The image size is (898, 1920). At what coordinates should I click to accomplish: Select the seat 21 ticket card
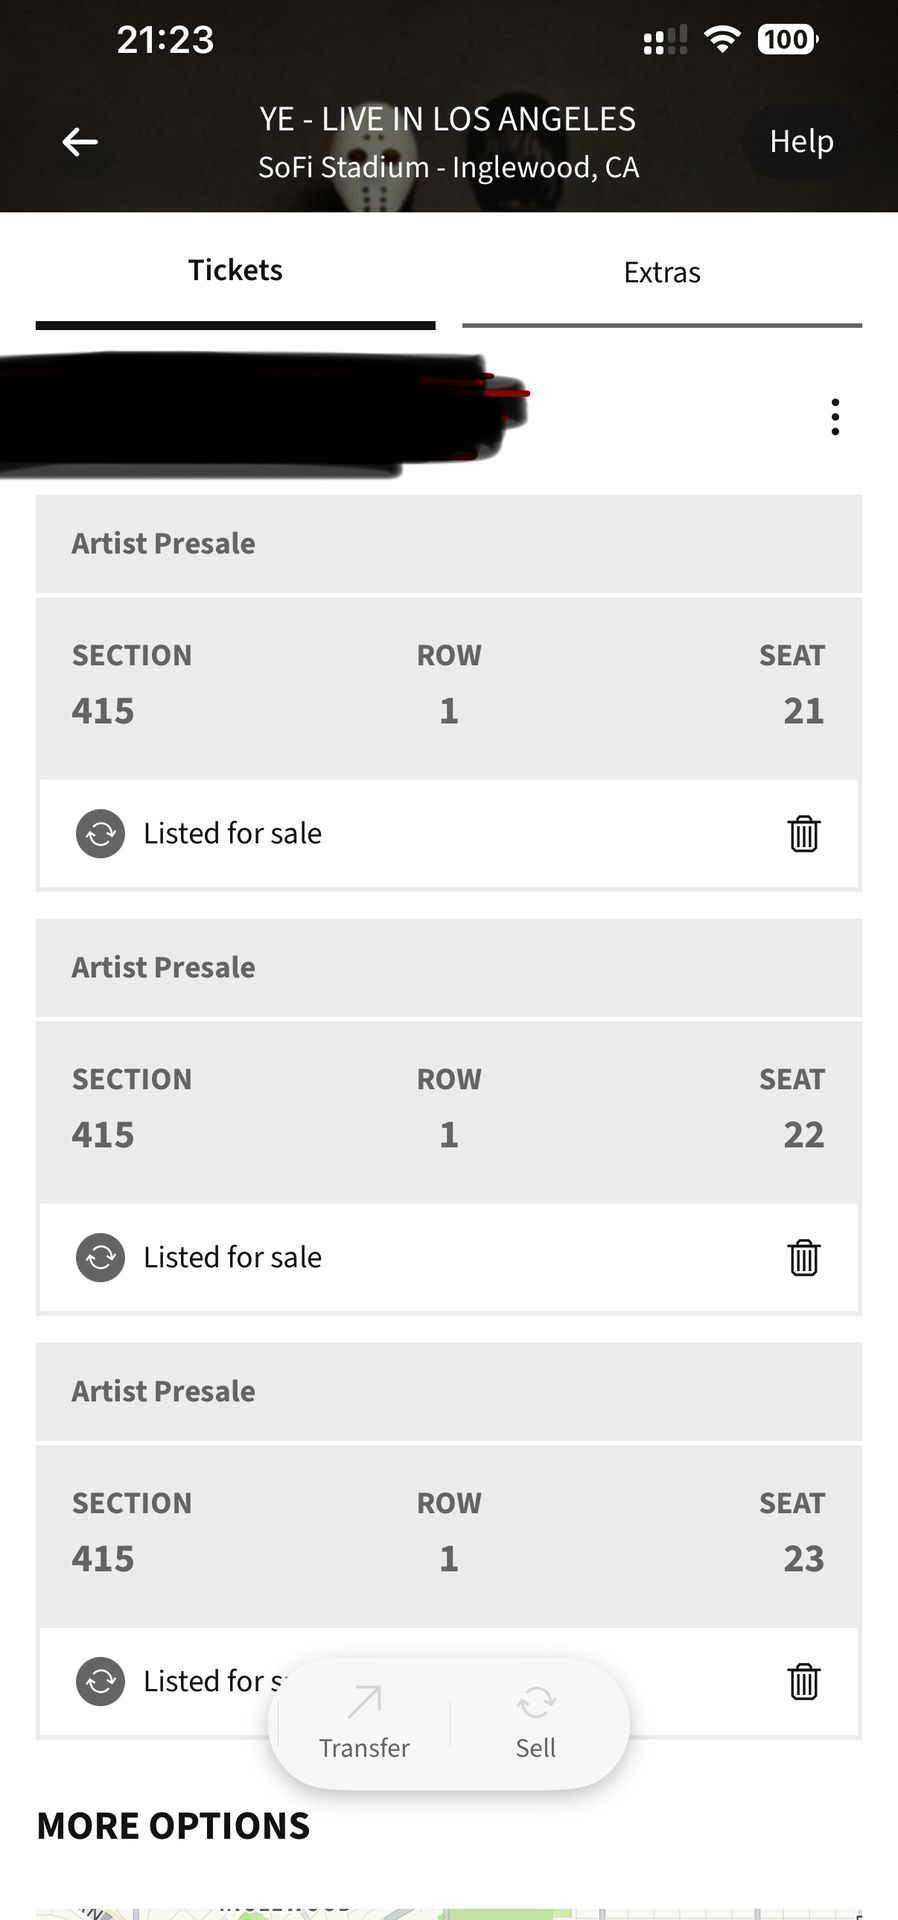pyautogui.click(x=449, y=688)
